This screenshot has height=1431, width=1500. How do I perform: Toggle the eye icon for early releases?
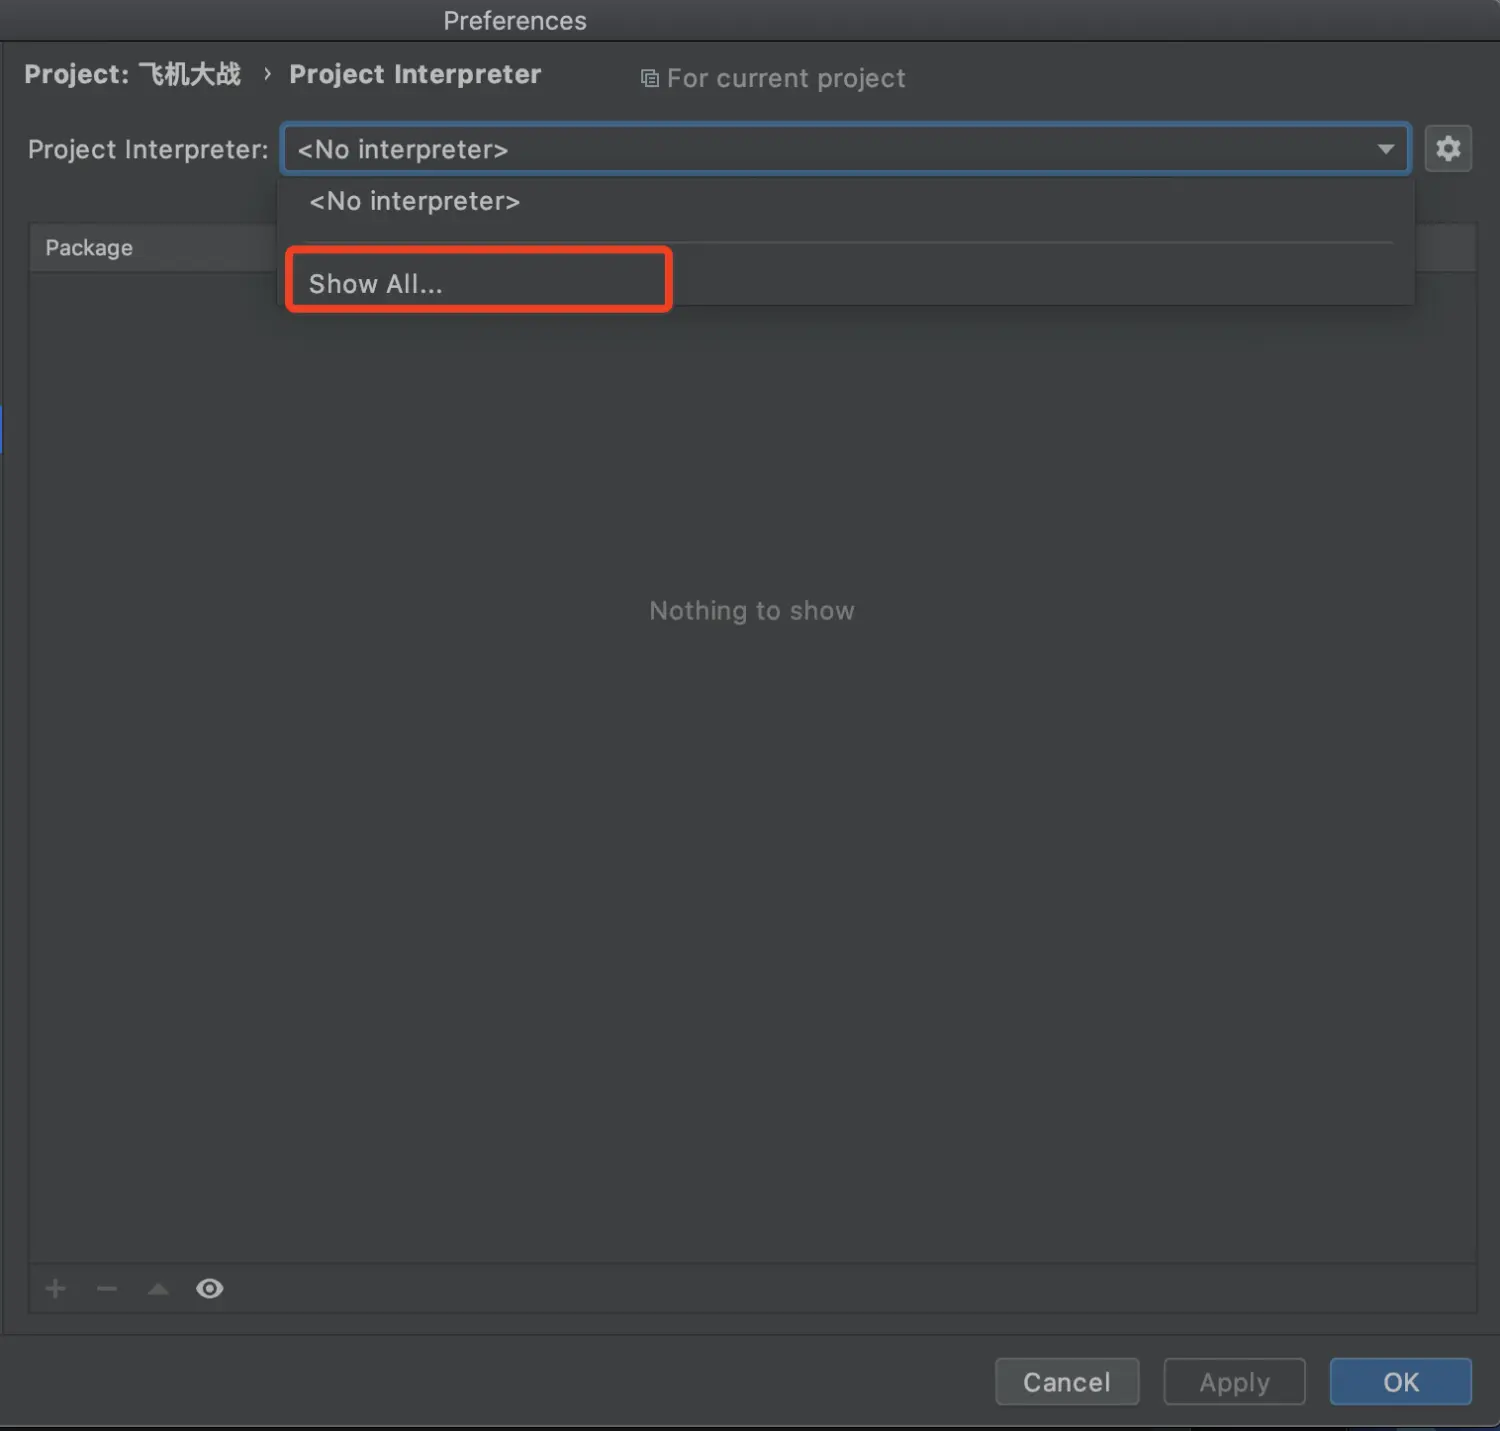pyautogui.click(x=209, y=1288)
